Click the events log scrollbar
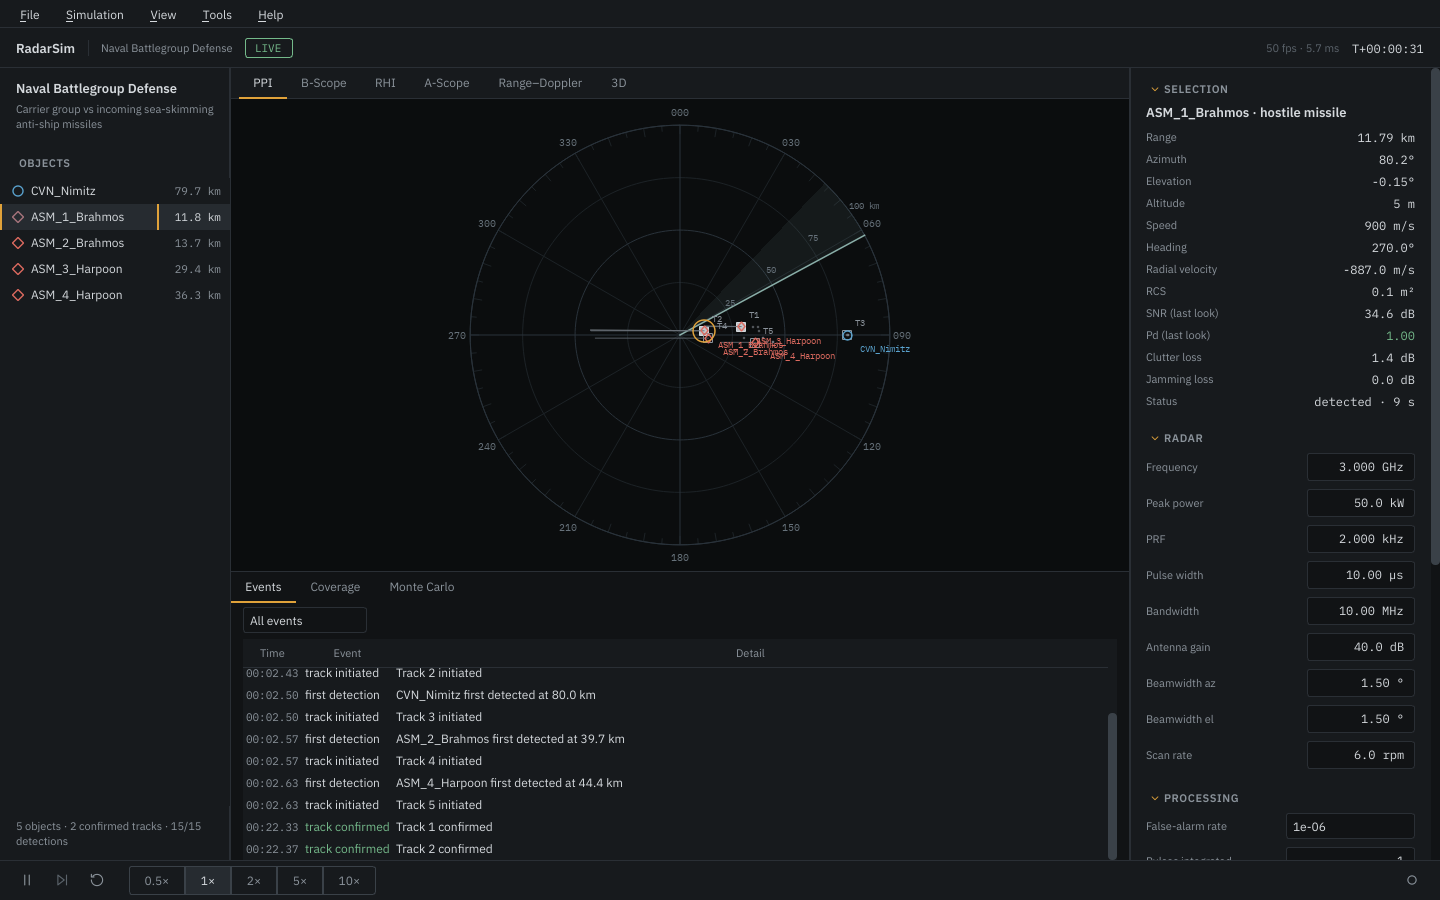This screenshot has height=900, width=1440. tap(1112, 785)
